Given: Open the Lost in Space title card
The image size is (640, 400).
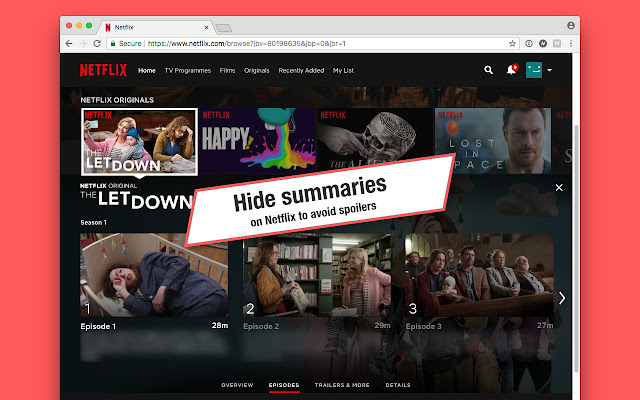Looking at the screenshot, I should coord(493,140).
